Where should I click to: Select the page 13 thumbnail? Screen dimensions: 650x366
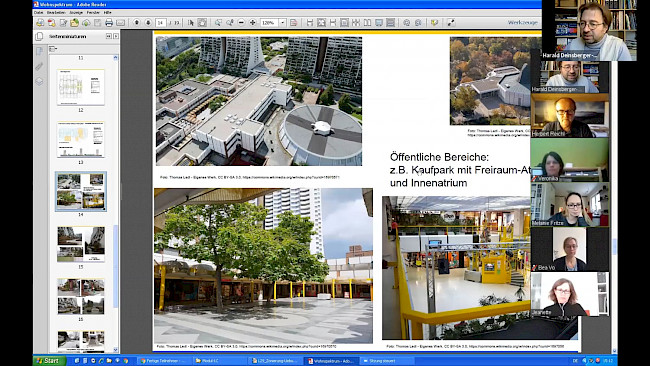click(x=81, y=140)
